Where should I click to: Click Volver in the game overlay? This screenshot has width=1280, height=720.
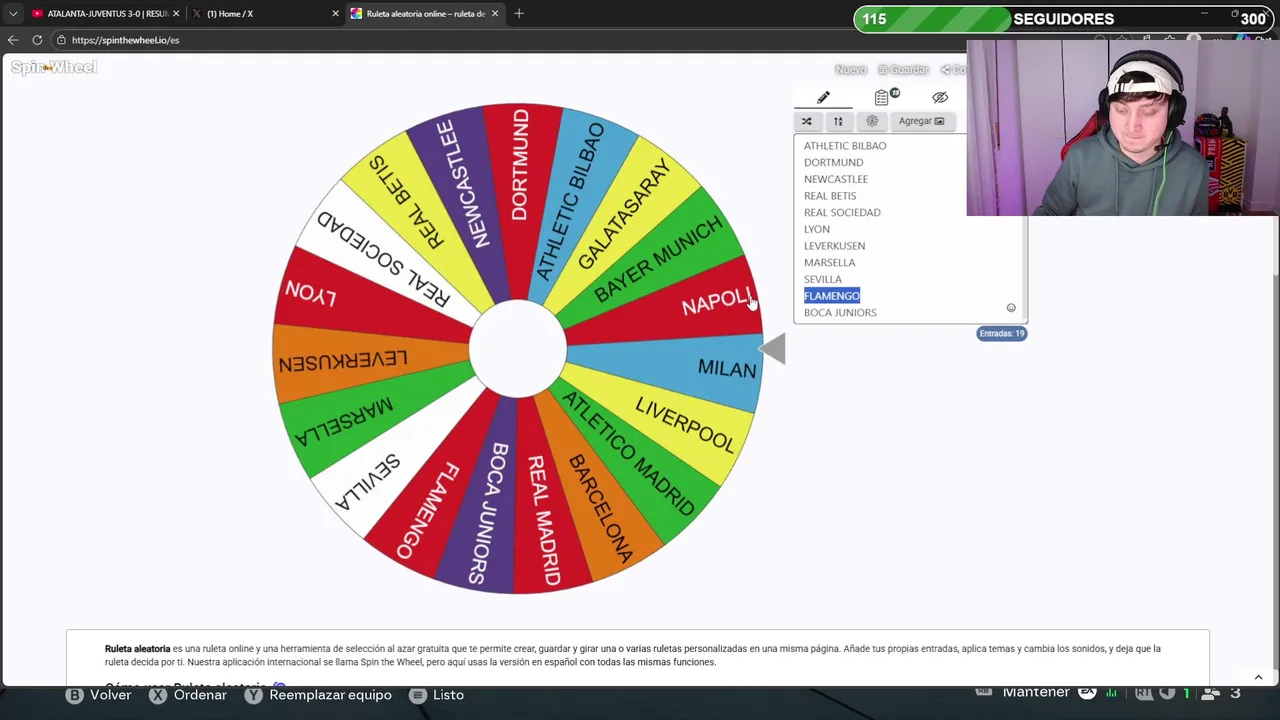[x=99, y=694]
